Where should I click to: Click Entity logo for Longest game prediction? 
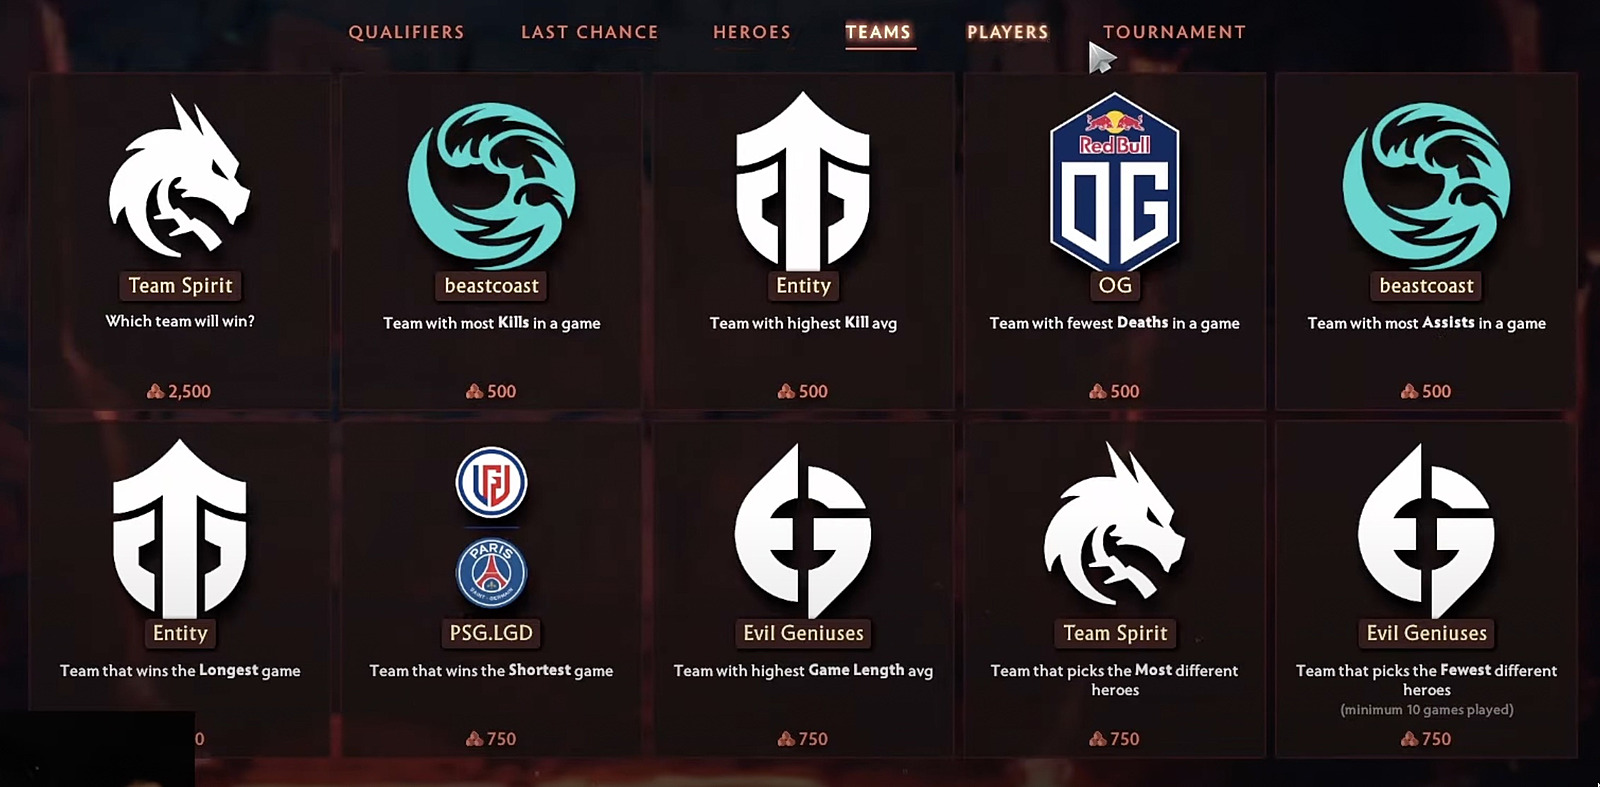(180, 529)
